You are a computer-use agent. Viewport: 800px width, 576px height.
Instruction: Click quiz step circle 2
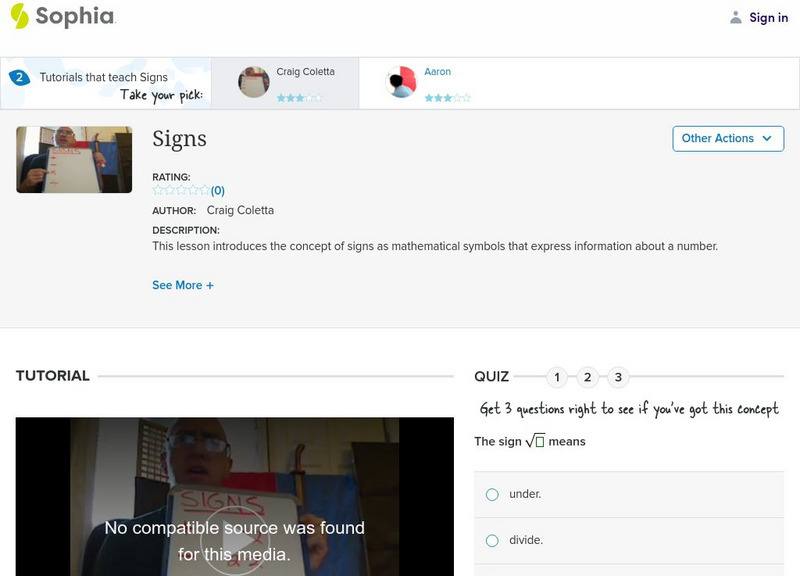click(x=588, y=378)
